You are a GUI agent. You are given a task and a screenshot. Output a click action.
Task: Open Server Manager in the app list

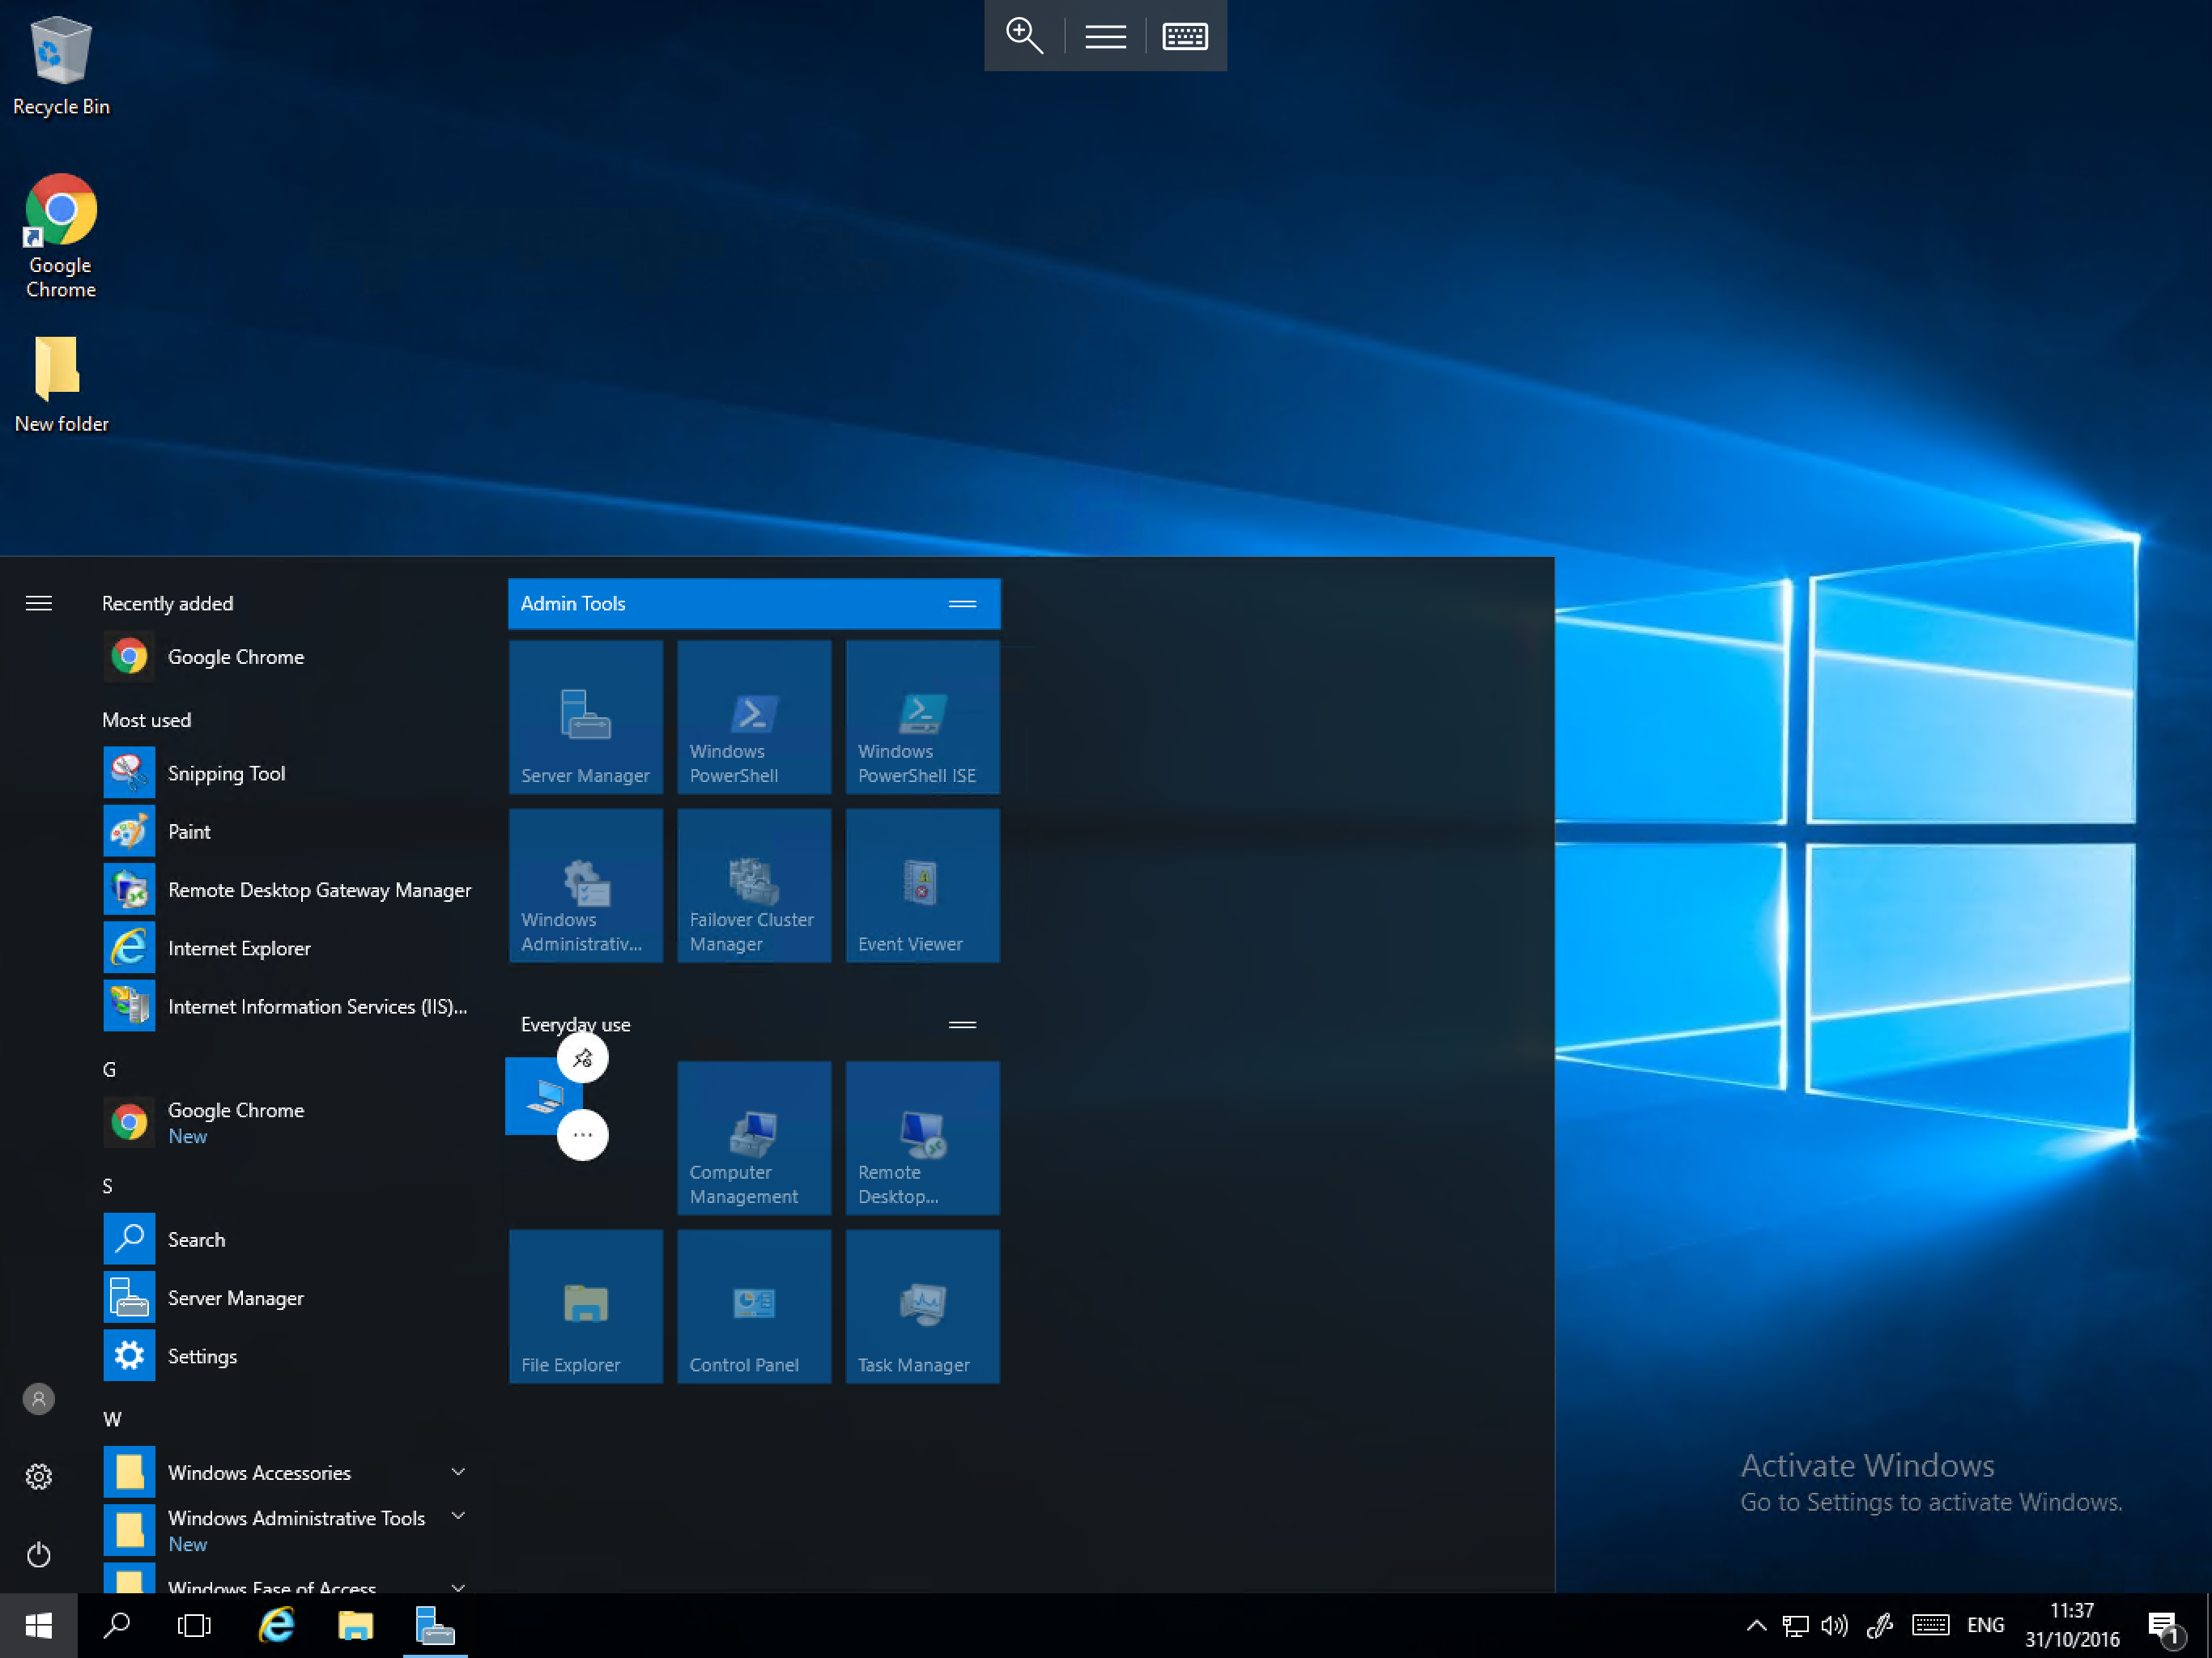289,1297
